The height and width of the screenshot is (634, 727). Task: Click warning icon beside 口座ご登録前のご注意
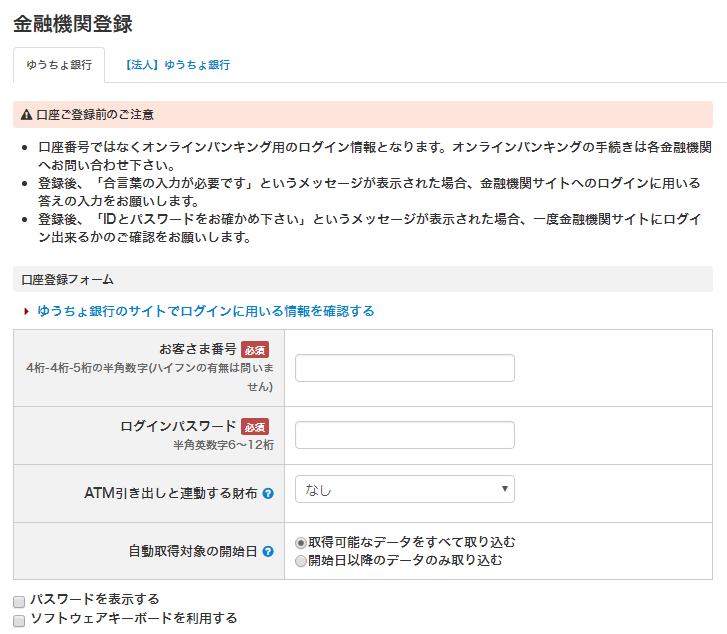pos(27,115)
